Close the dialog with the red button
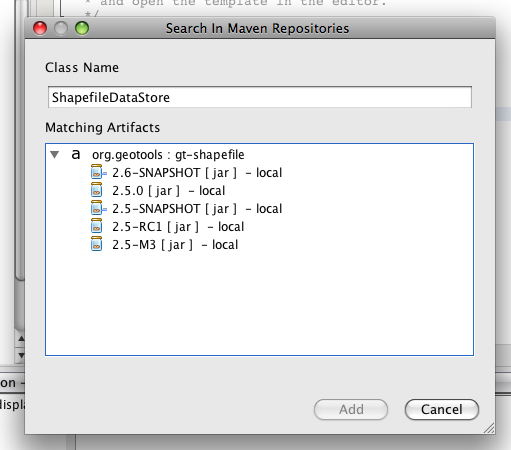 [40, 28]
